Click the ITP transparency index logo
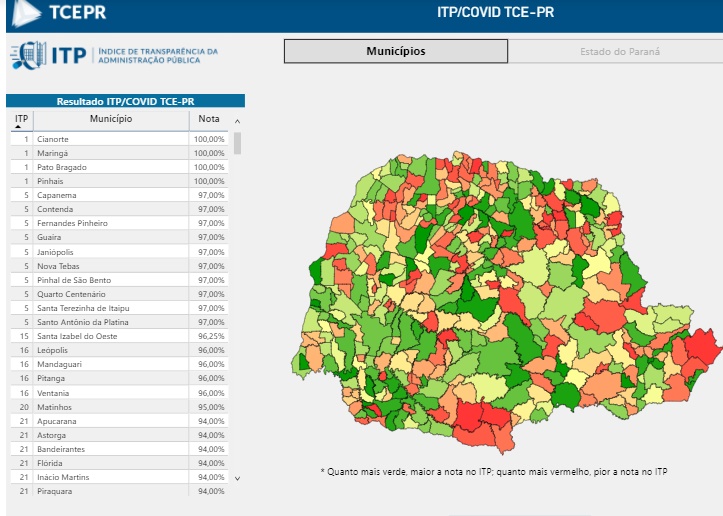Image resolution: width=723 pixels, height=516 pixels. [x=114, y=55]
